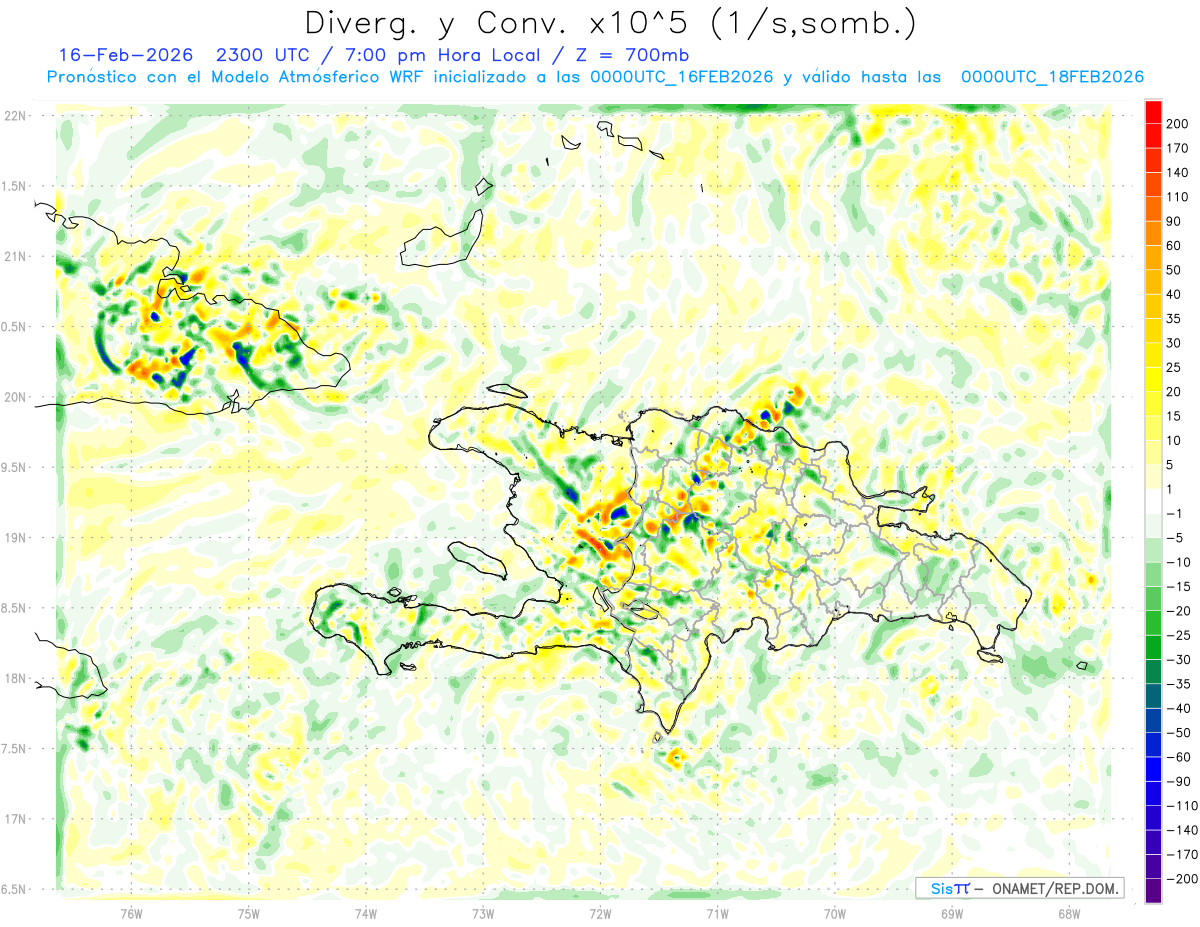Click the positive "35" legend value
The image size is (1200, 927).
pyautogui.click(x=1174, y=319)
